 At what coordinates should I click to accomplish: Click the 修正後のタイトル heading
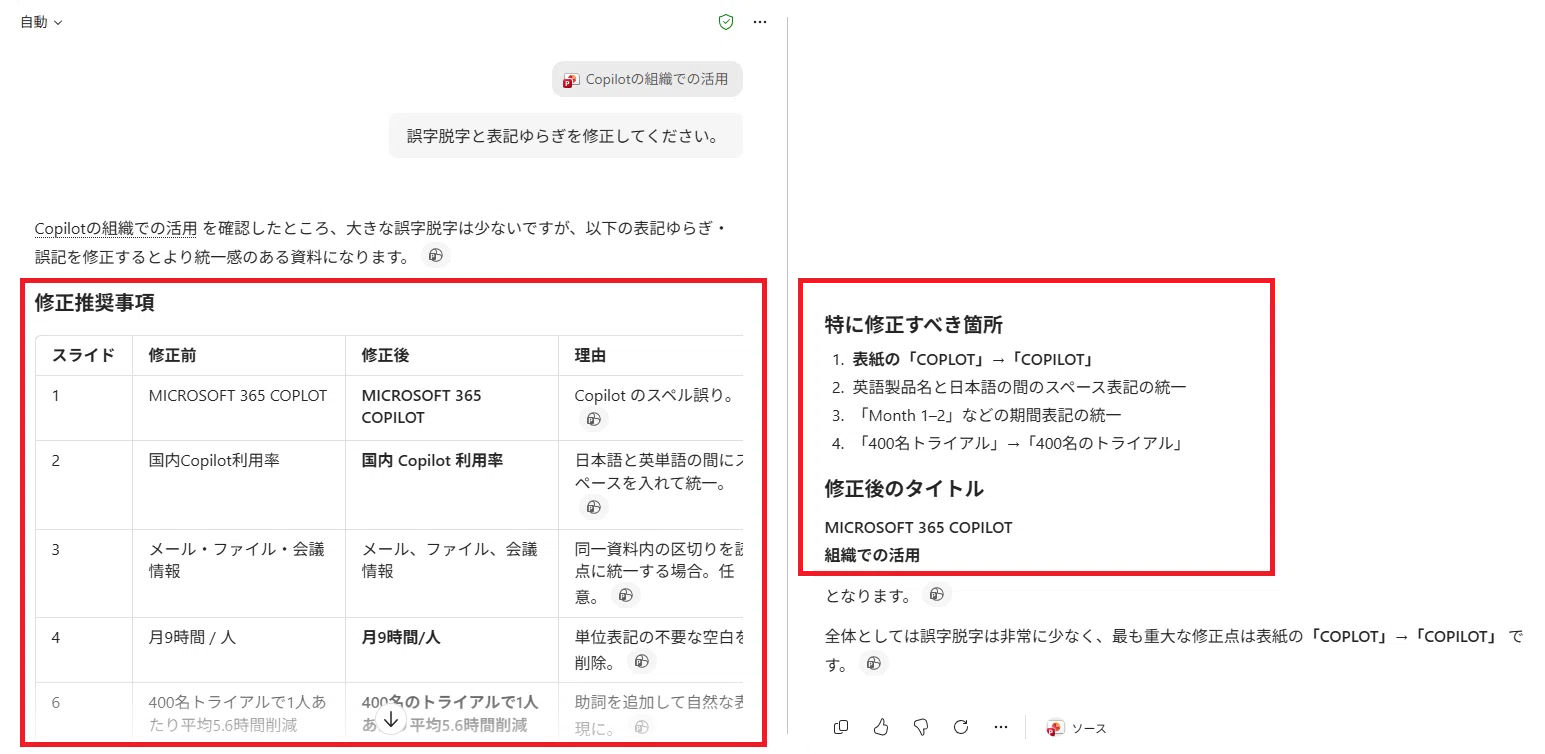pyautogui.click(x=904, y=489)
